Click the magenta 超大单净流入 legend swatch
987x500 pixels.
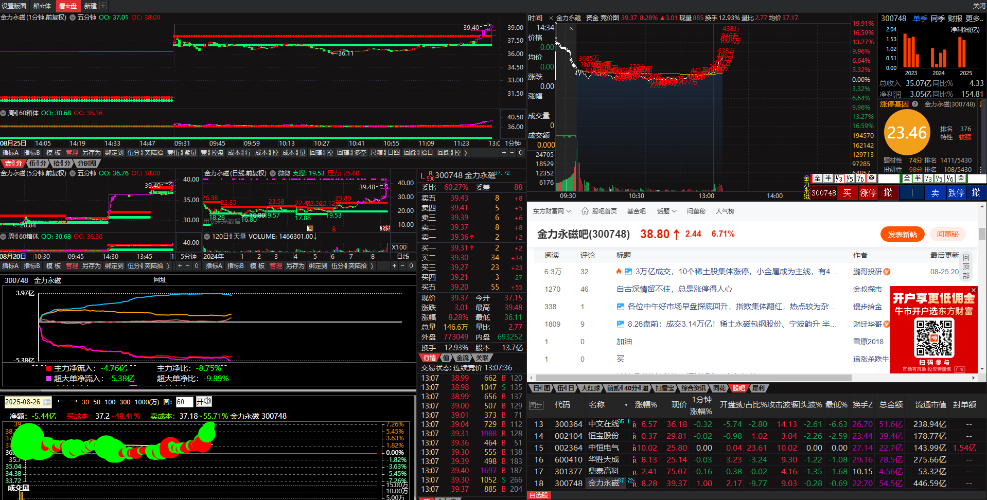point(48,378)
